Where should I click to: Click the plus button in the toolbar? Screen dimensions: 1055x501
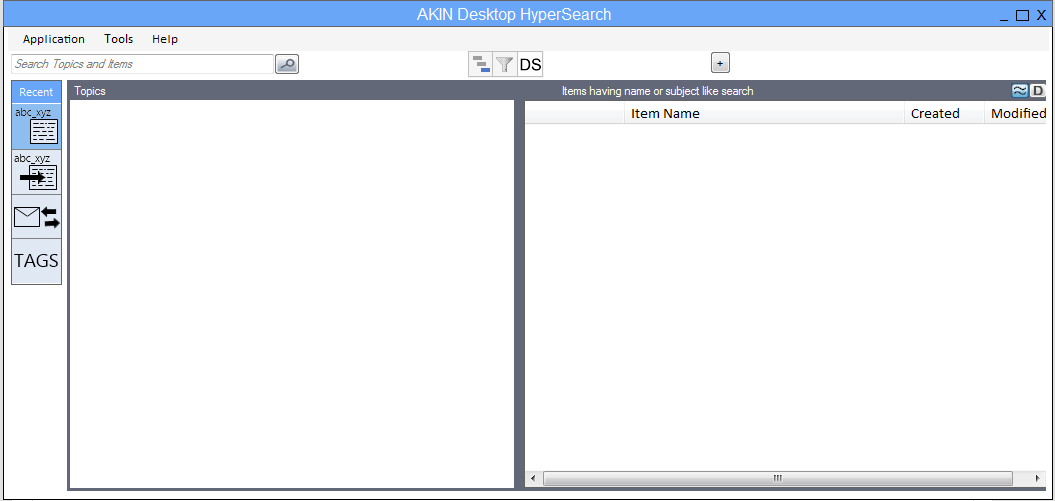pyautogui.click(x=720, y=63)
